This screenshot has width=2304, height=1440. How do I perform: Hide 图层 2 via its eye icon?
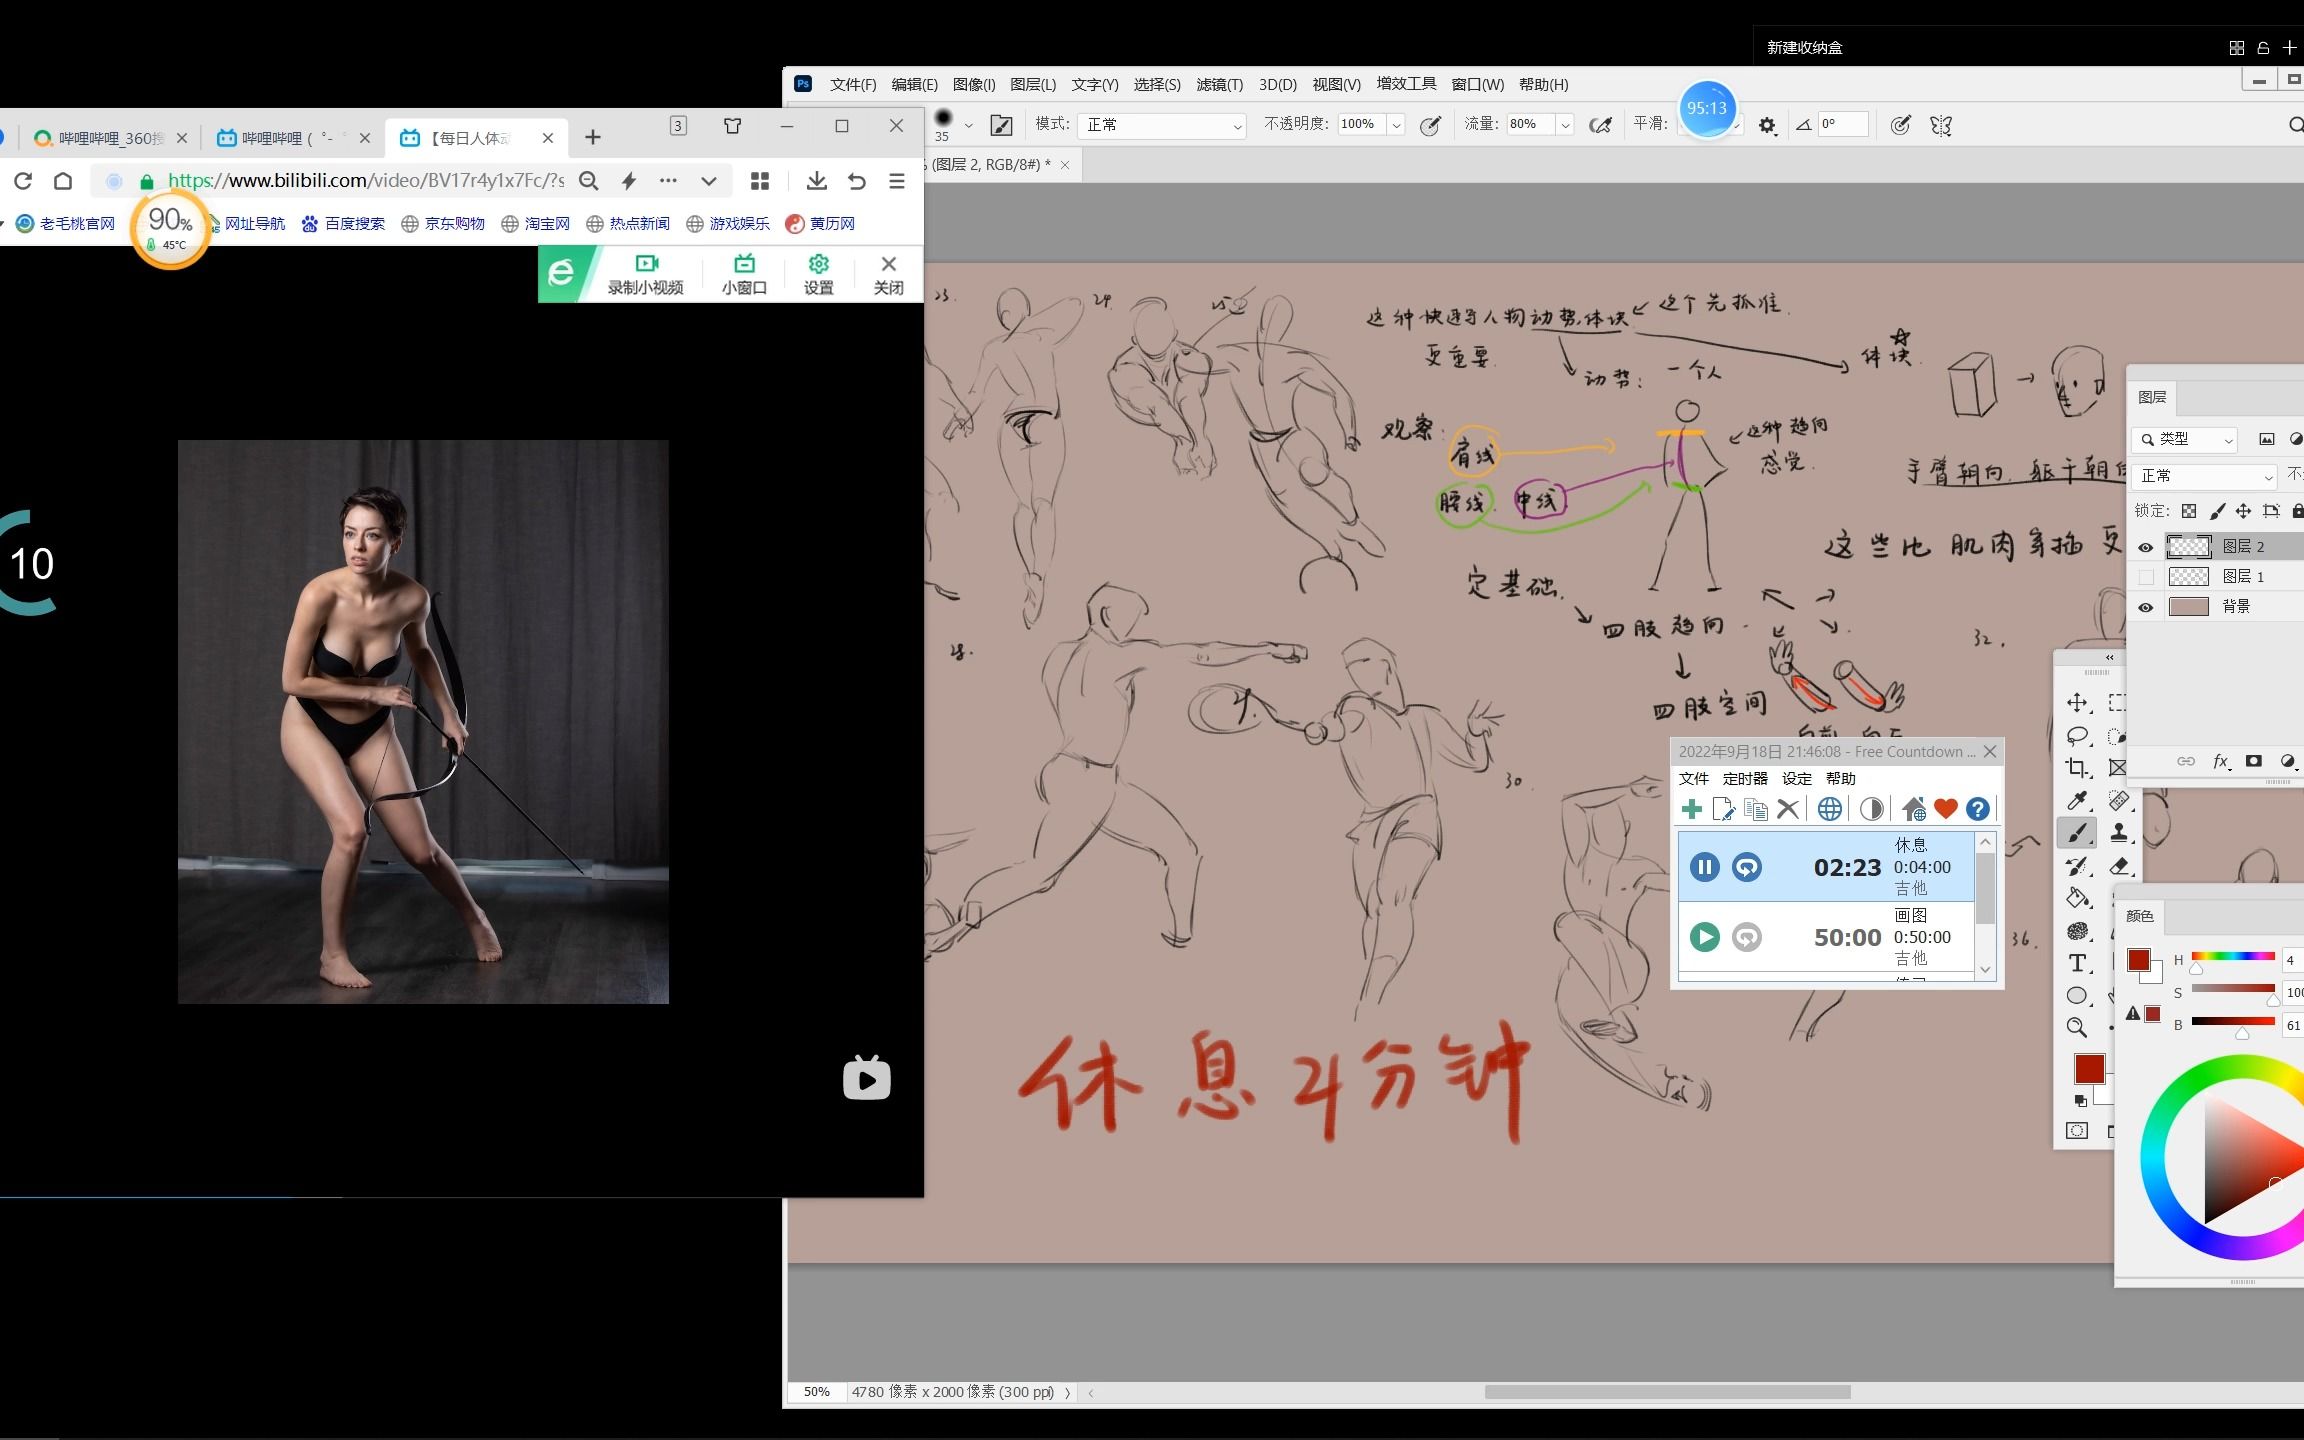(x=2145, y=547)
